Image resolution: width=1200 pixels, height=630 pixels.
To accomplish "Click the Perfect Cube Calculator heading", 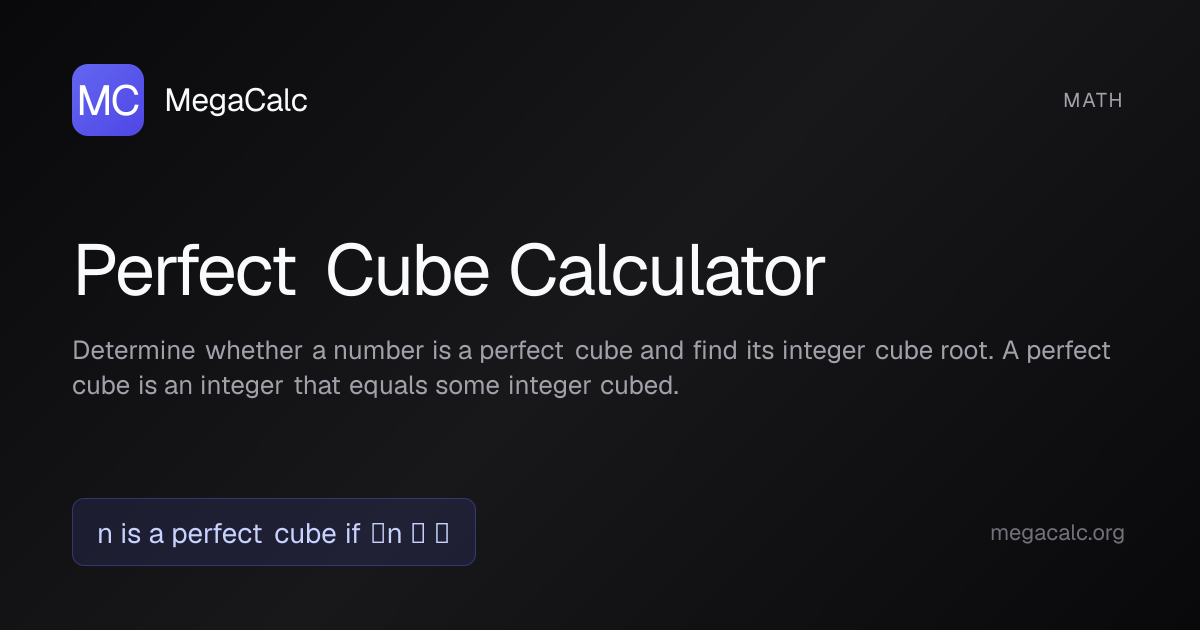I will [449, 272].
